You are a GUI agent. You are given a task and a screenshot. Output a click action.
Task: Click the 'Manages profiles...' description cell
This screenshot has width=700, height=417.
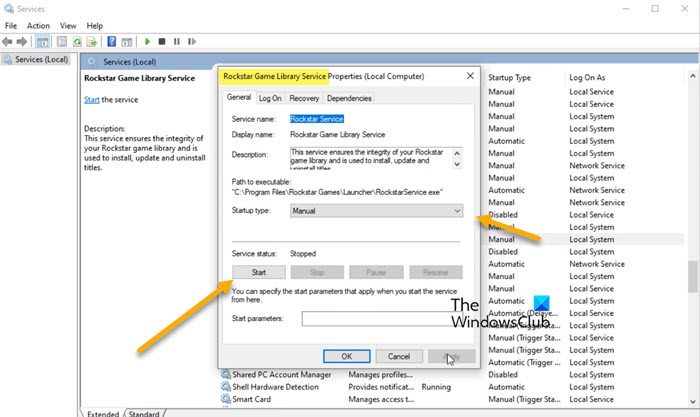[x=380, y=375]
